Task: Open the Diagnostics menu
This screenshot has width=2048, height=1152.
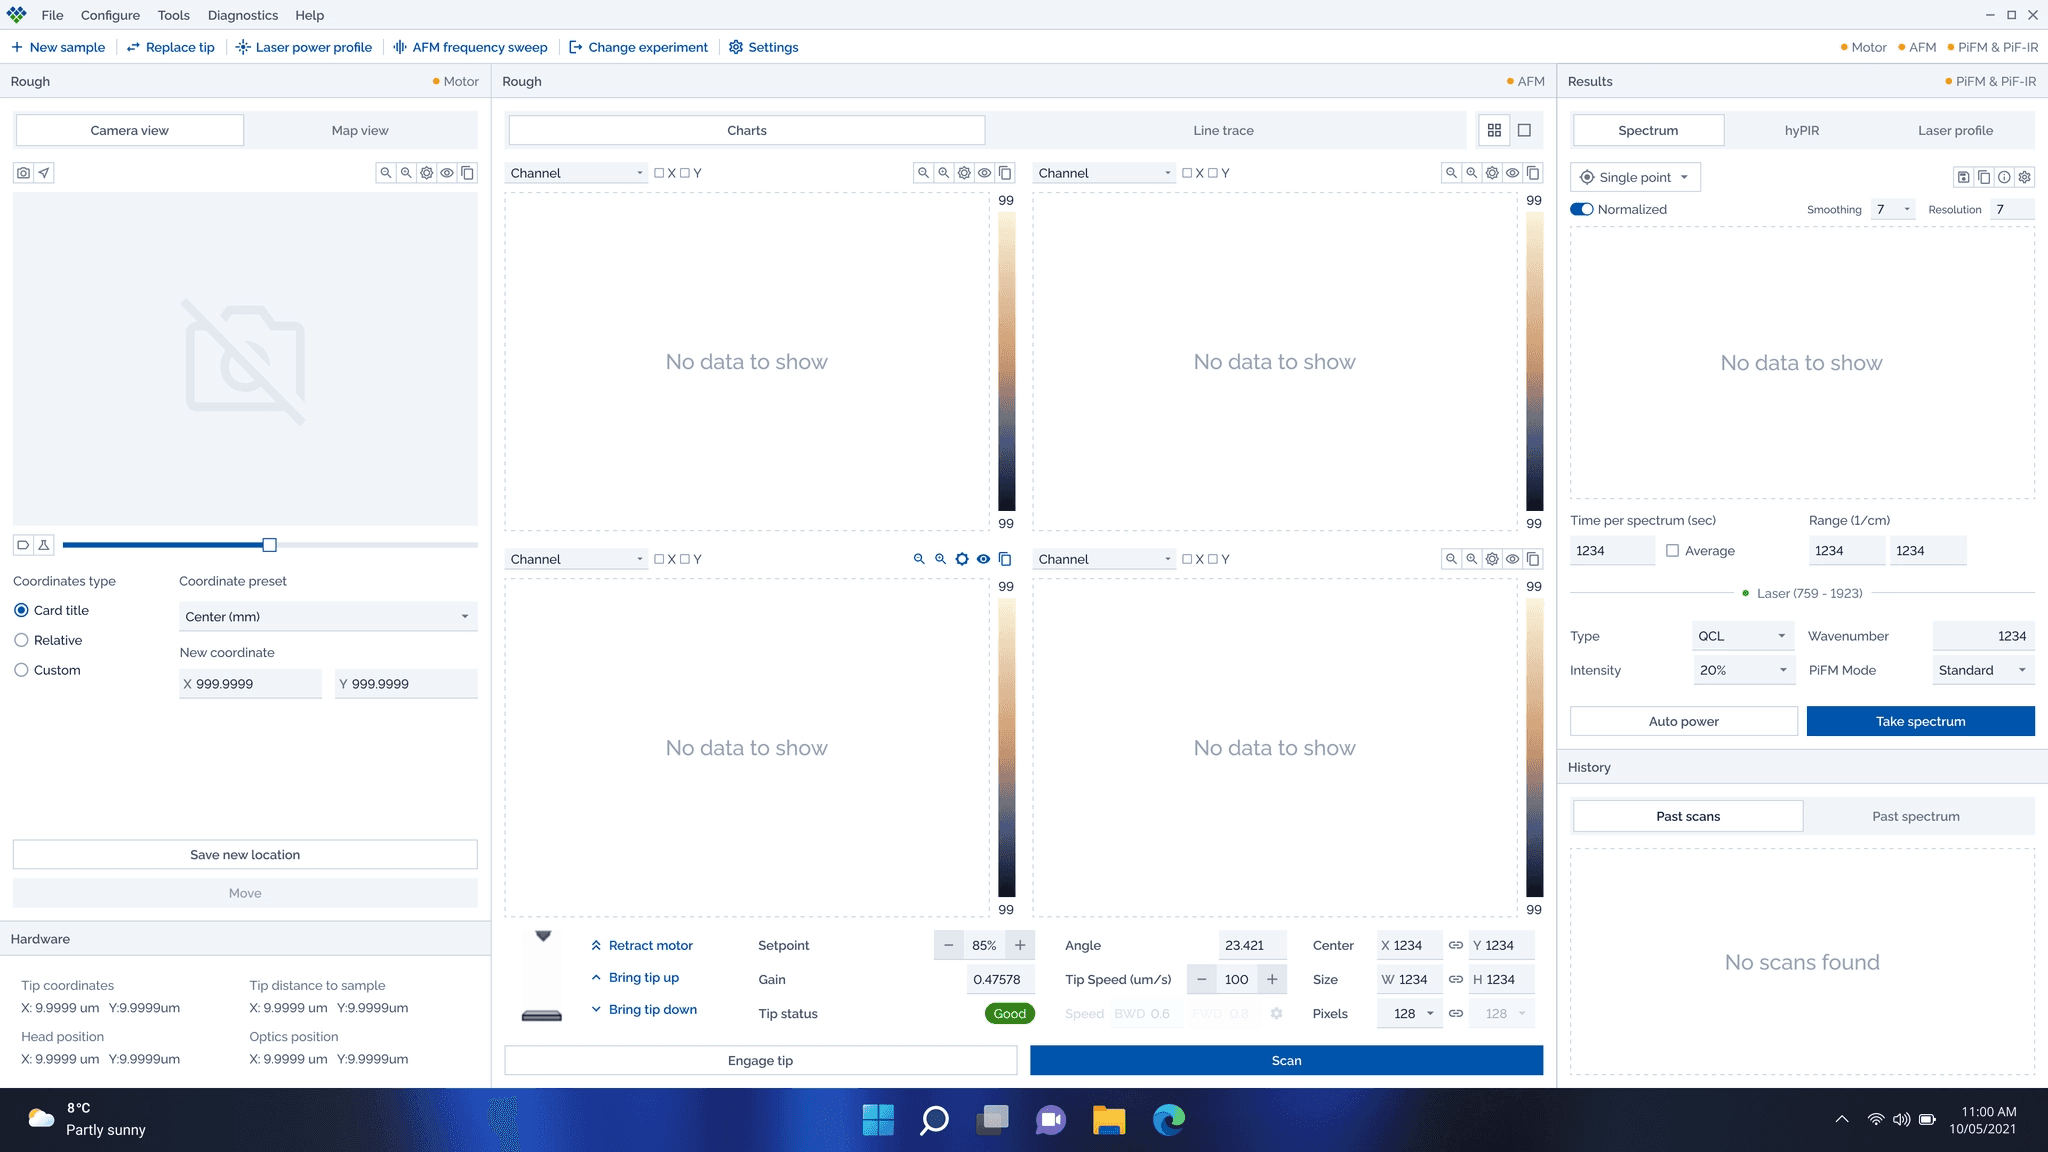Action: pos(242,15)
